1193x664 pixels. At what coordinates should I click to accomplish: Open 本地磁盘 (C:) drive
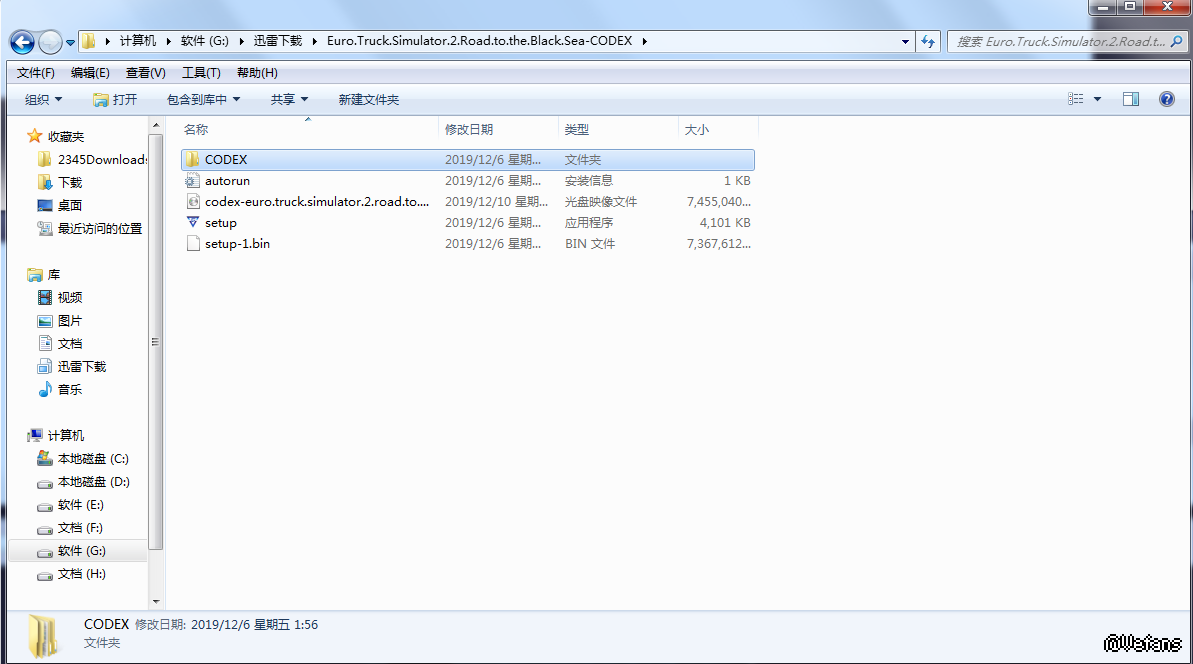[83, 459]
